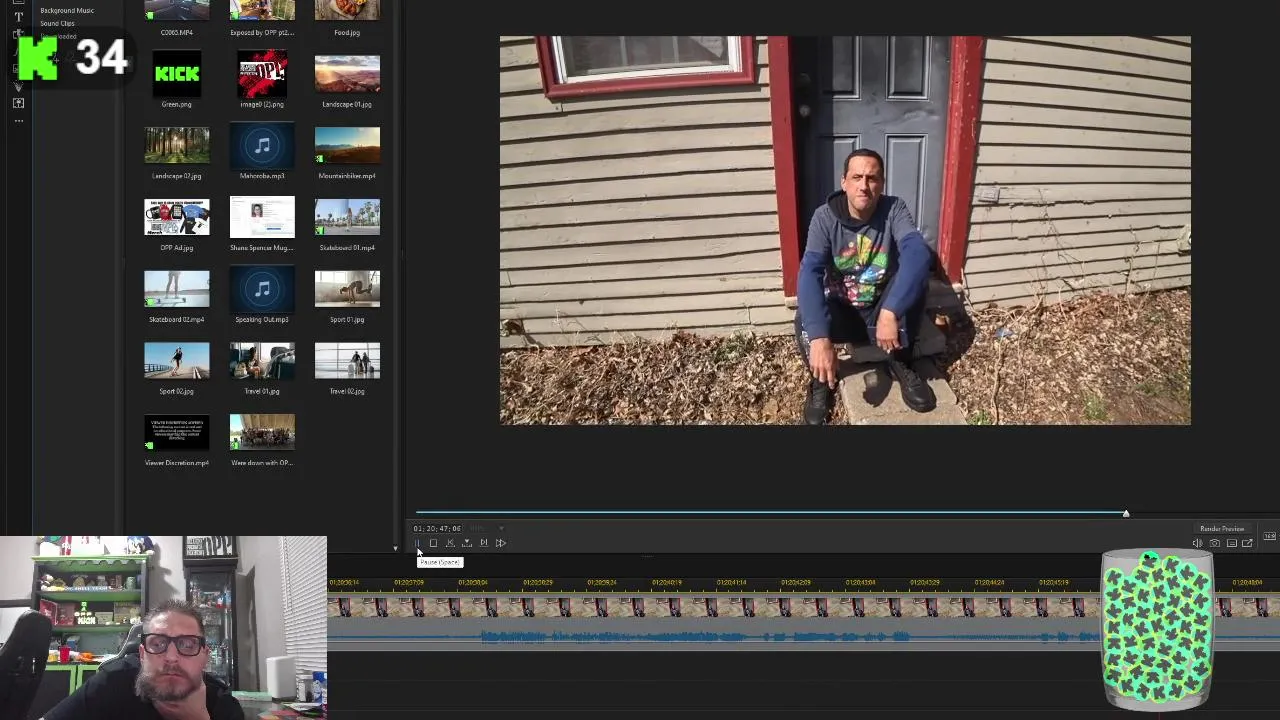Open the preview volume control
The image size is (1280, 720).
[x=1198, y=543]
